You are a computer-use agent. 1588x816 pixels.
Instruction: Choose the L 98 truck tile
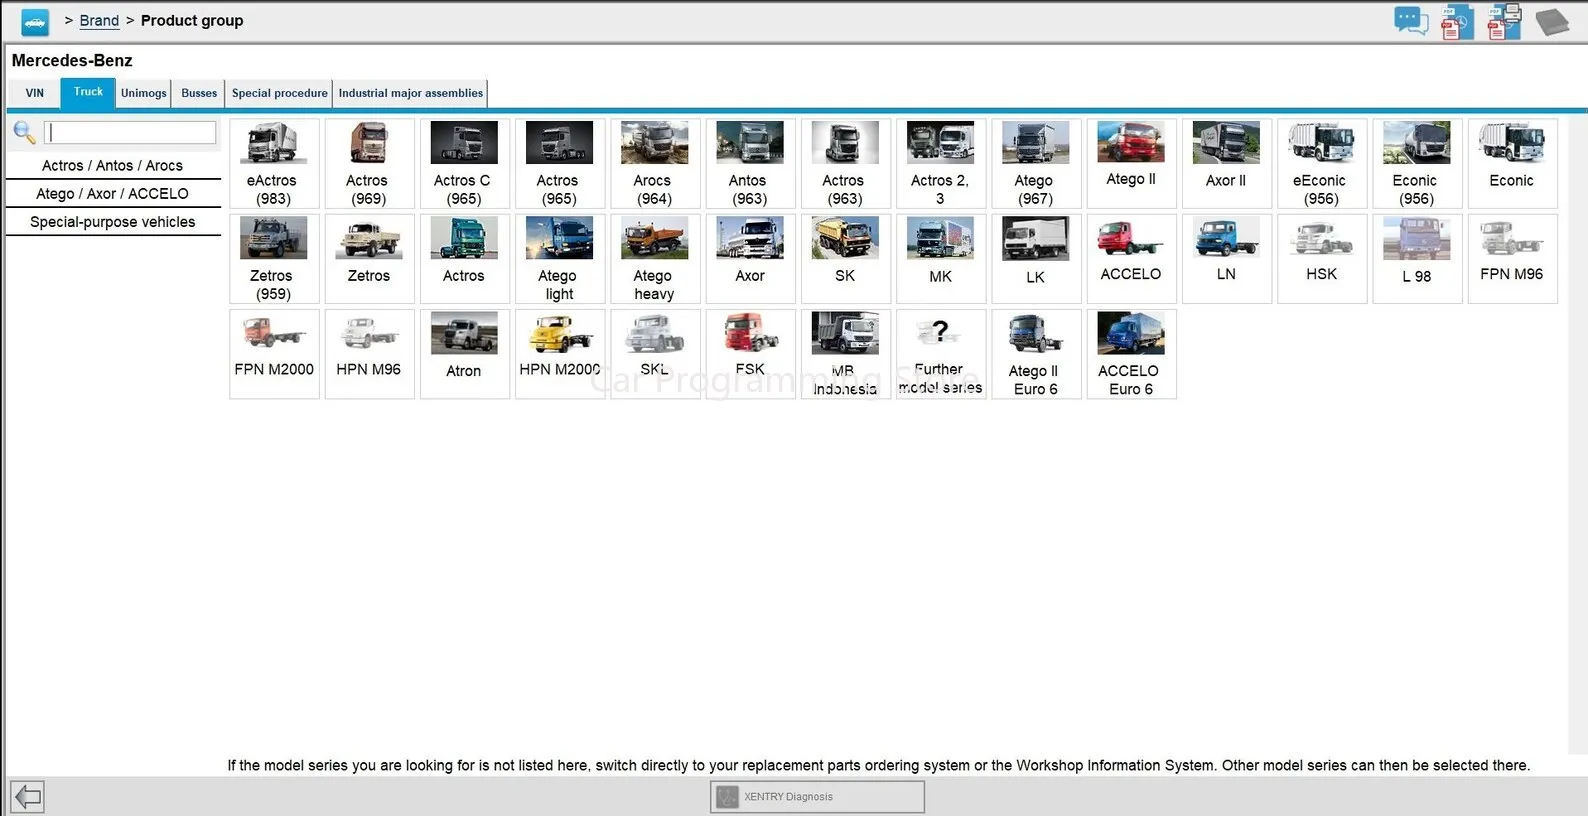pos(1417,258)
